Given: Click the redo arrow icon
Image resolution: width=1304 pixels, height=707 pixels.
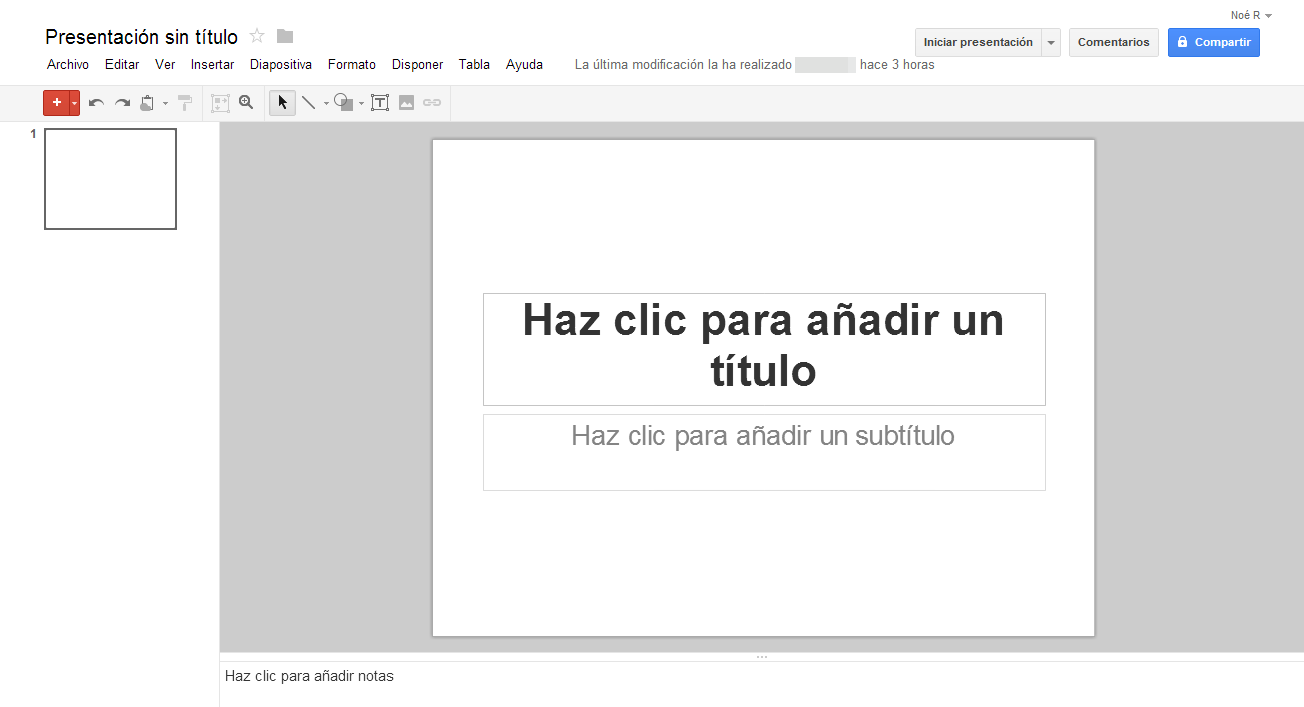Looking at the screenshot, I should (122, 103).
